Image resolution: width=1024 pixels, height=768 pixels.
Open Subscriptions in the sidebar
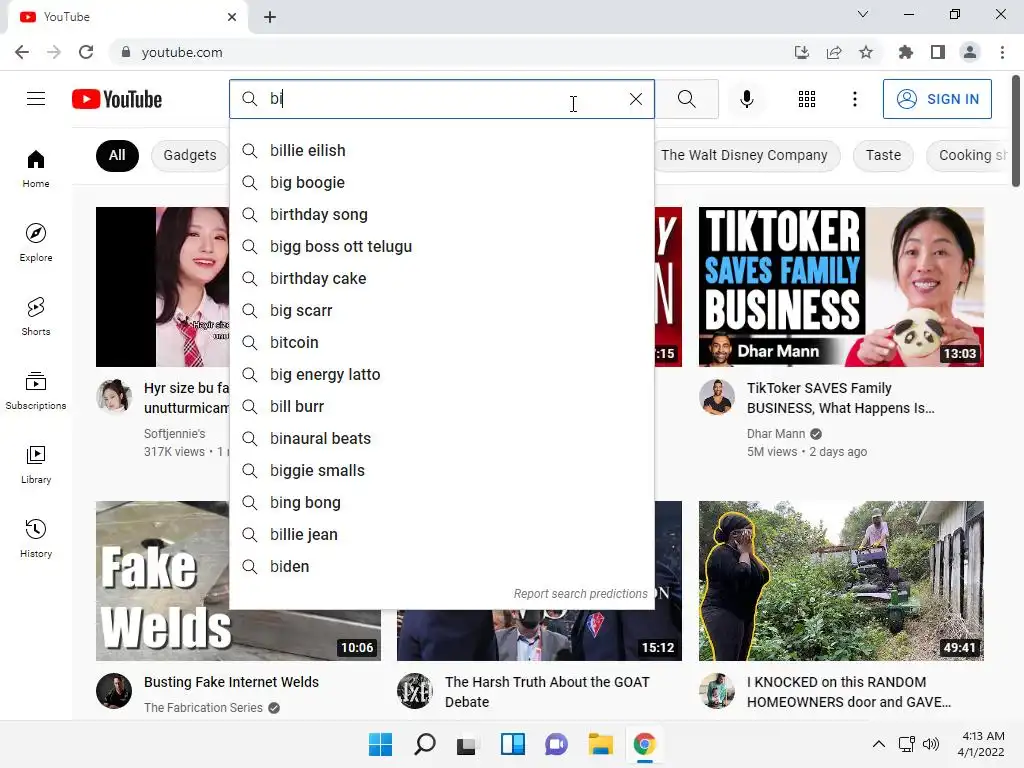pyautogui.click(x=36, y=391)
